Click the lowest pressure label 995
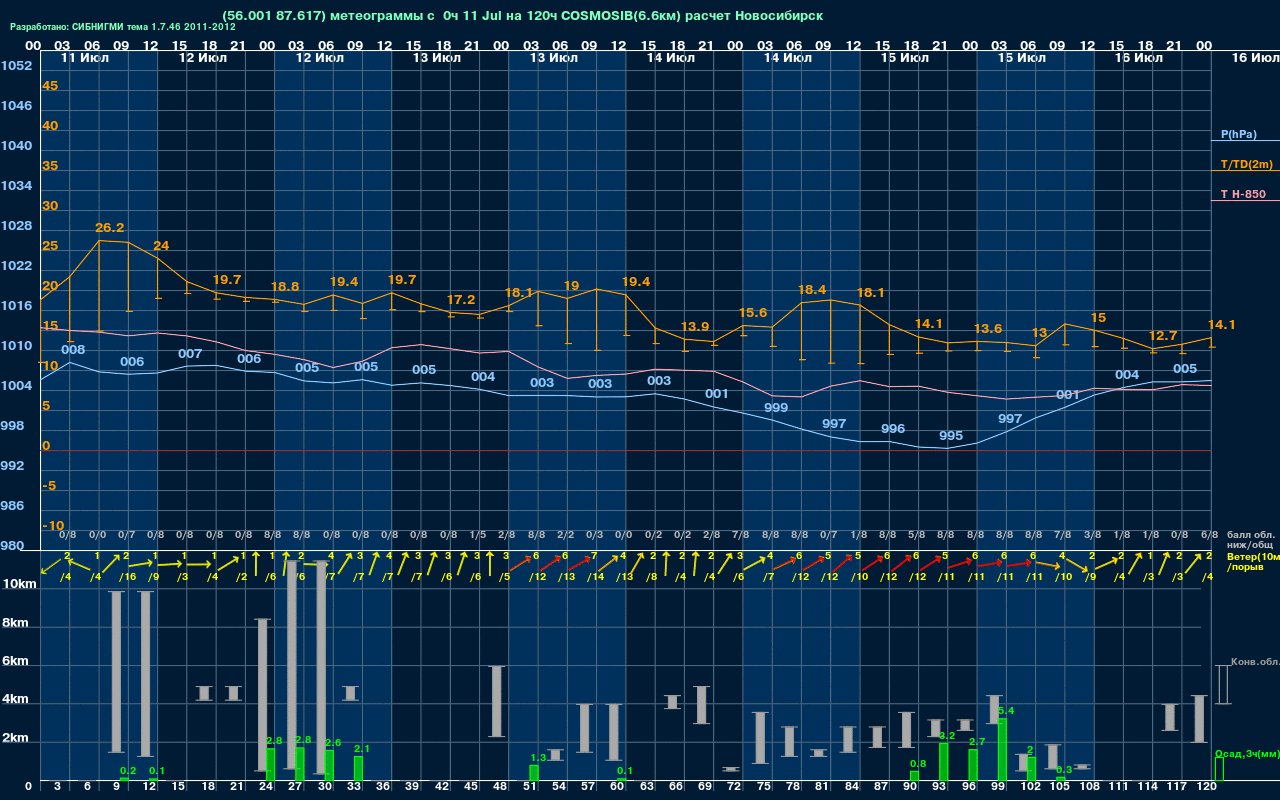 [x=952, y=436]
